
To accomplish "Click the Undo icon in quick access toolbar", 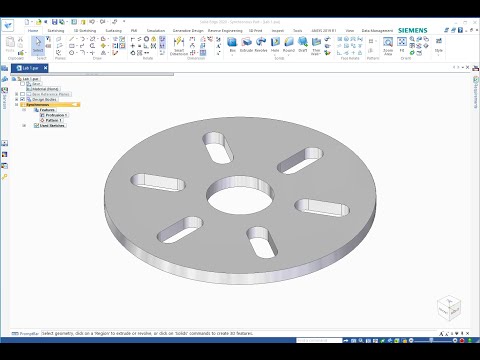I will click(92, 22).
